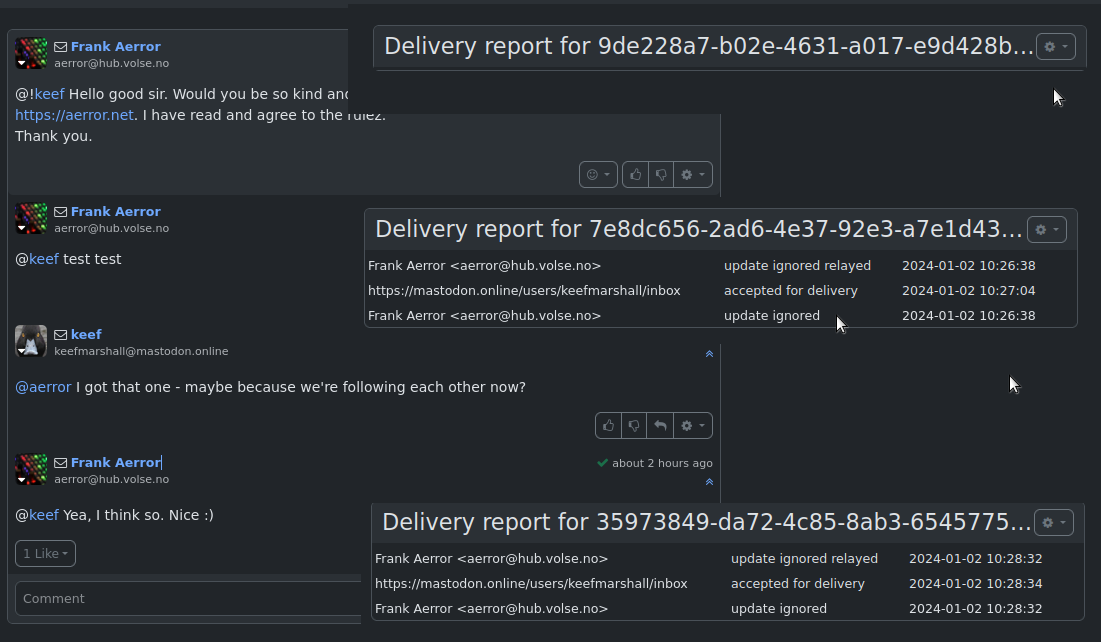1101x642 pixels.
Task: Jump to parent from keef's reply chevron
Action: point(709,354)
